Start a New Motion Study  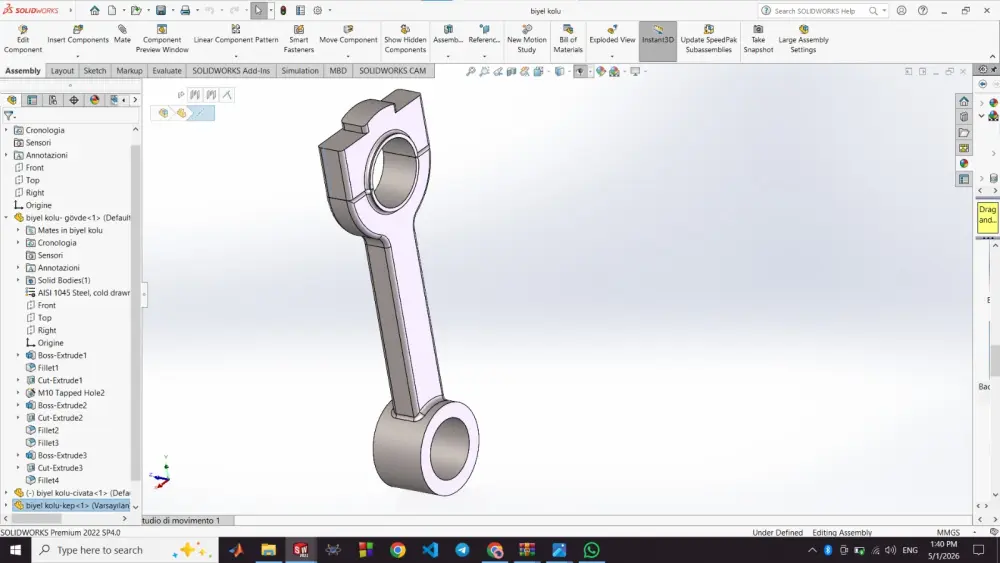pyautogui.click(x=527, y=39)
